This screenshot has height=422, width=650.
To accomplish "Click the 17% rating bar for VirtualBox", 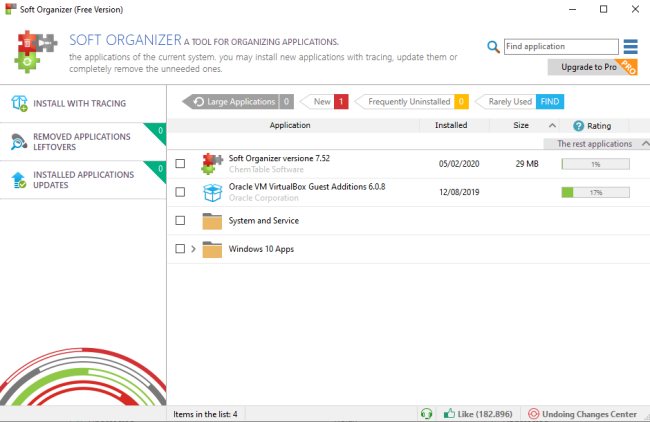I will tap(596, 192).
